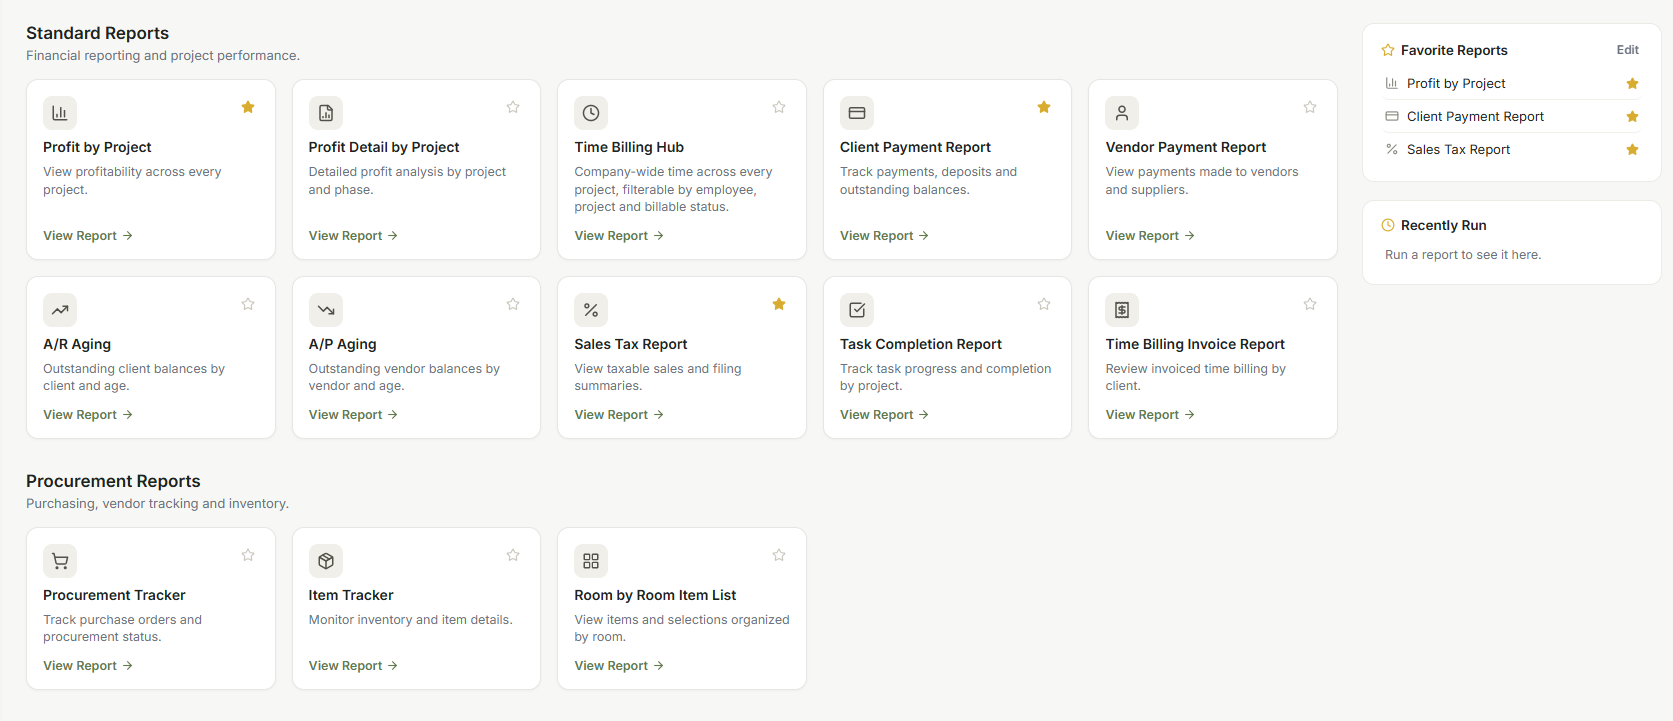Open View Report for Room by Room Item List

click(619, 666)
